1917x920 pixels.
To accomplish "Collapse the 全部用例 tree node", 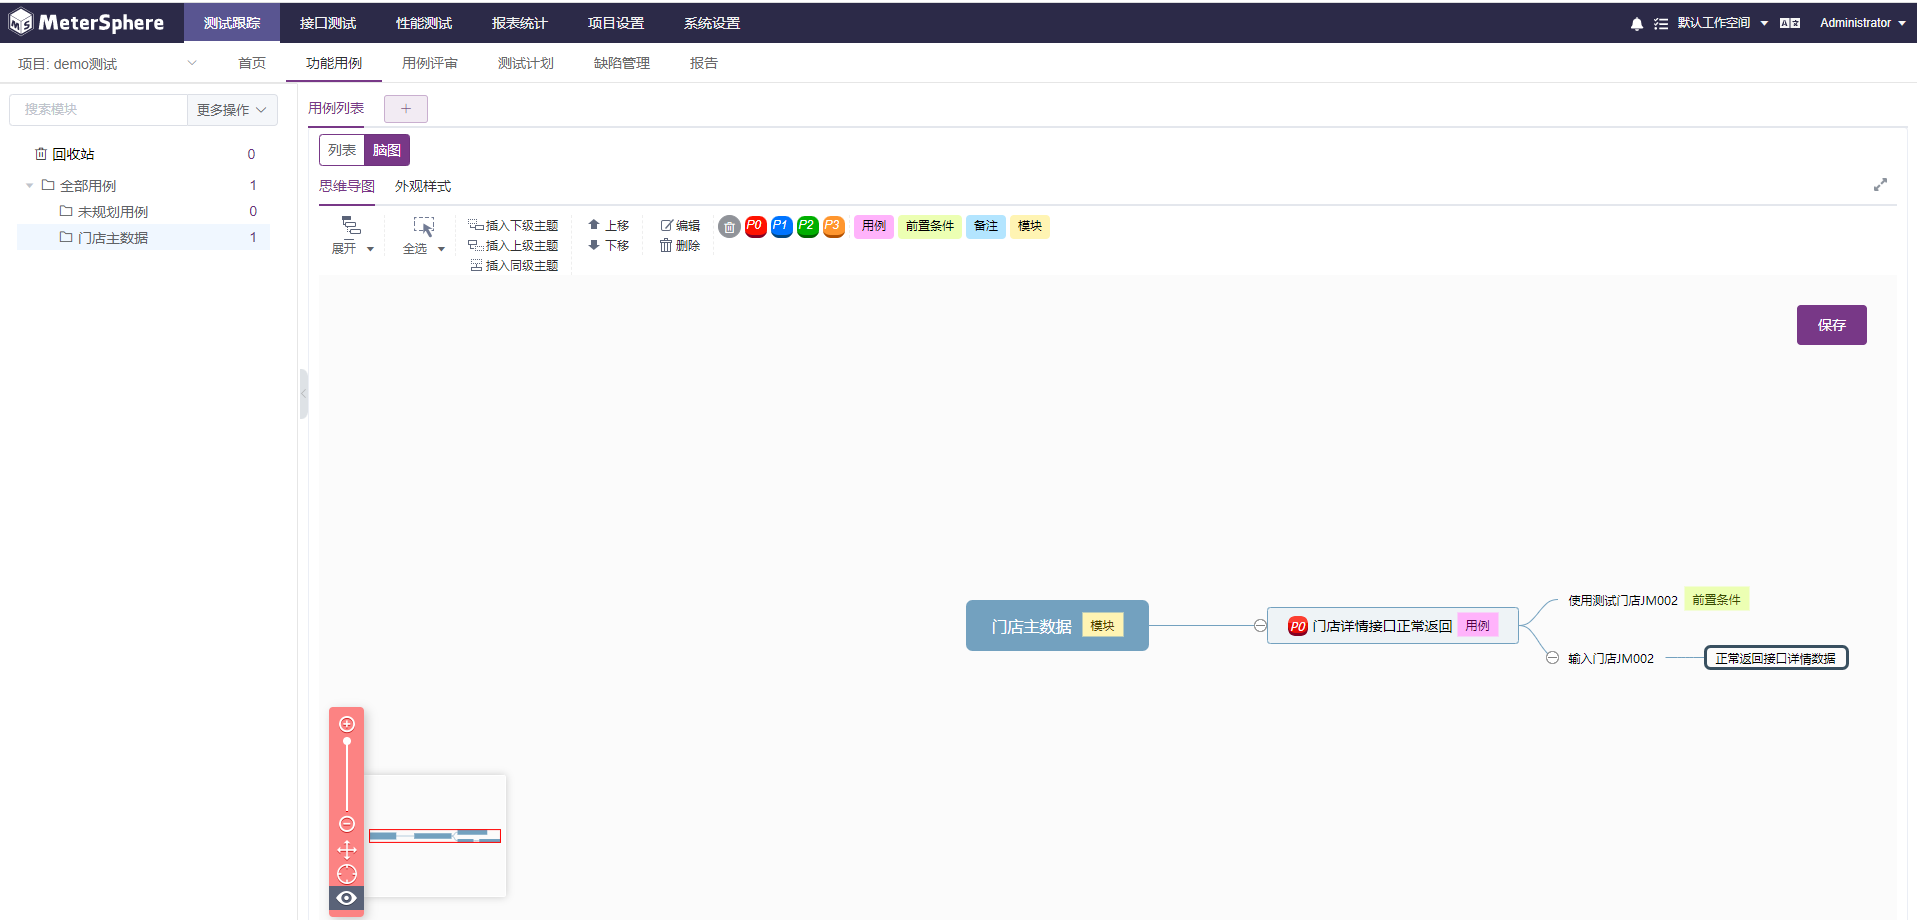I will [x=29, y=185].
